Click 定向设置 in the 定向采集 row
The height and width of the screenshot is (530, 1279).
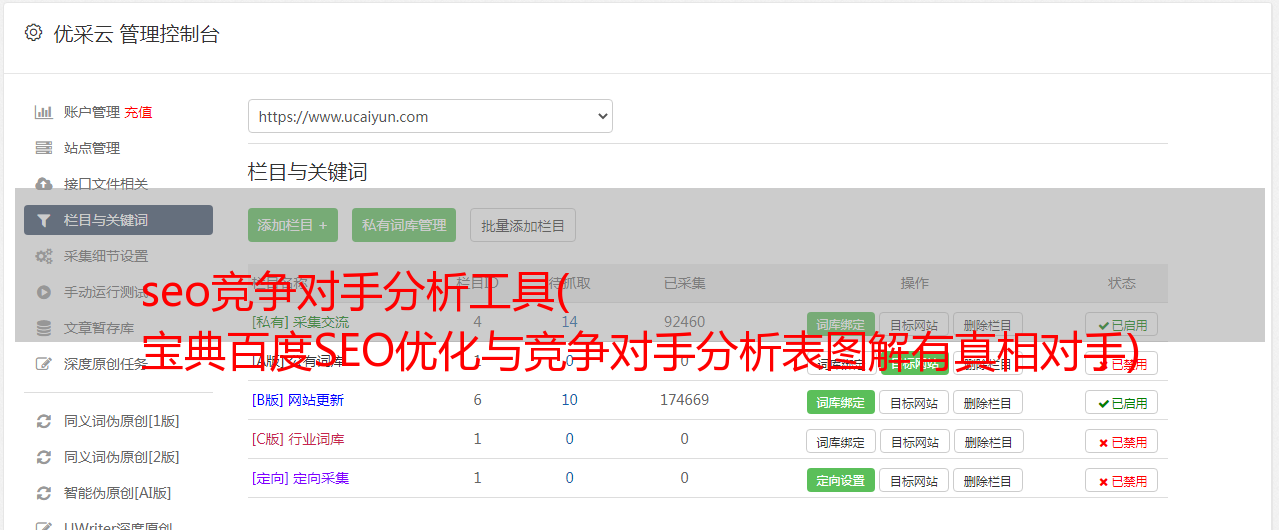pyautogui.click(x=841, y=480)
